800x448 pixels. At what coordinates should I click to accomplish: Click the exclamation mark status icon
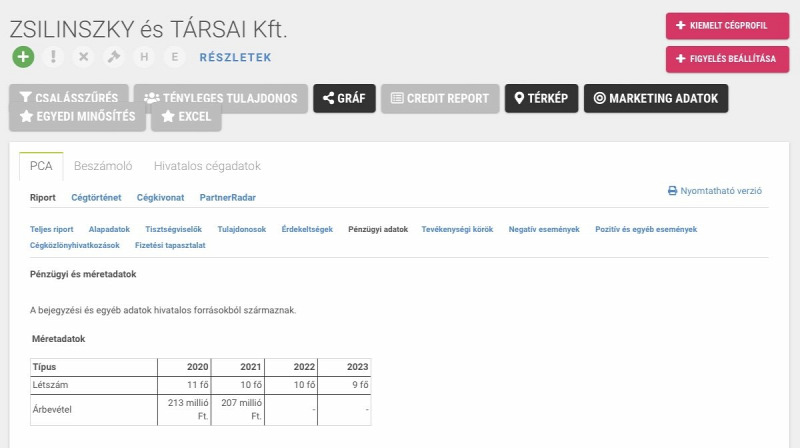[x=53, y=57]
